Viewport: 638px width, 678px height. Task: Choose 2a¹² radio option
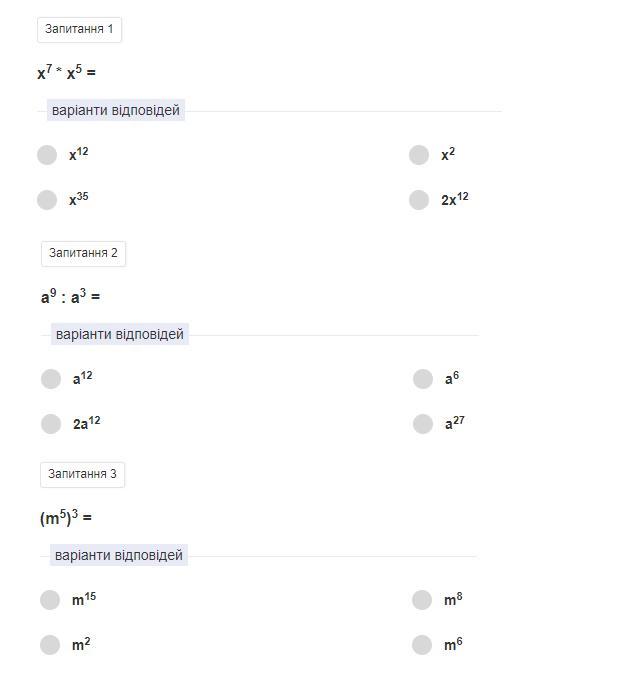coord(51,424)
